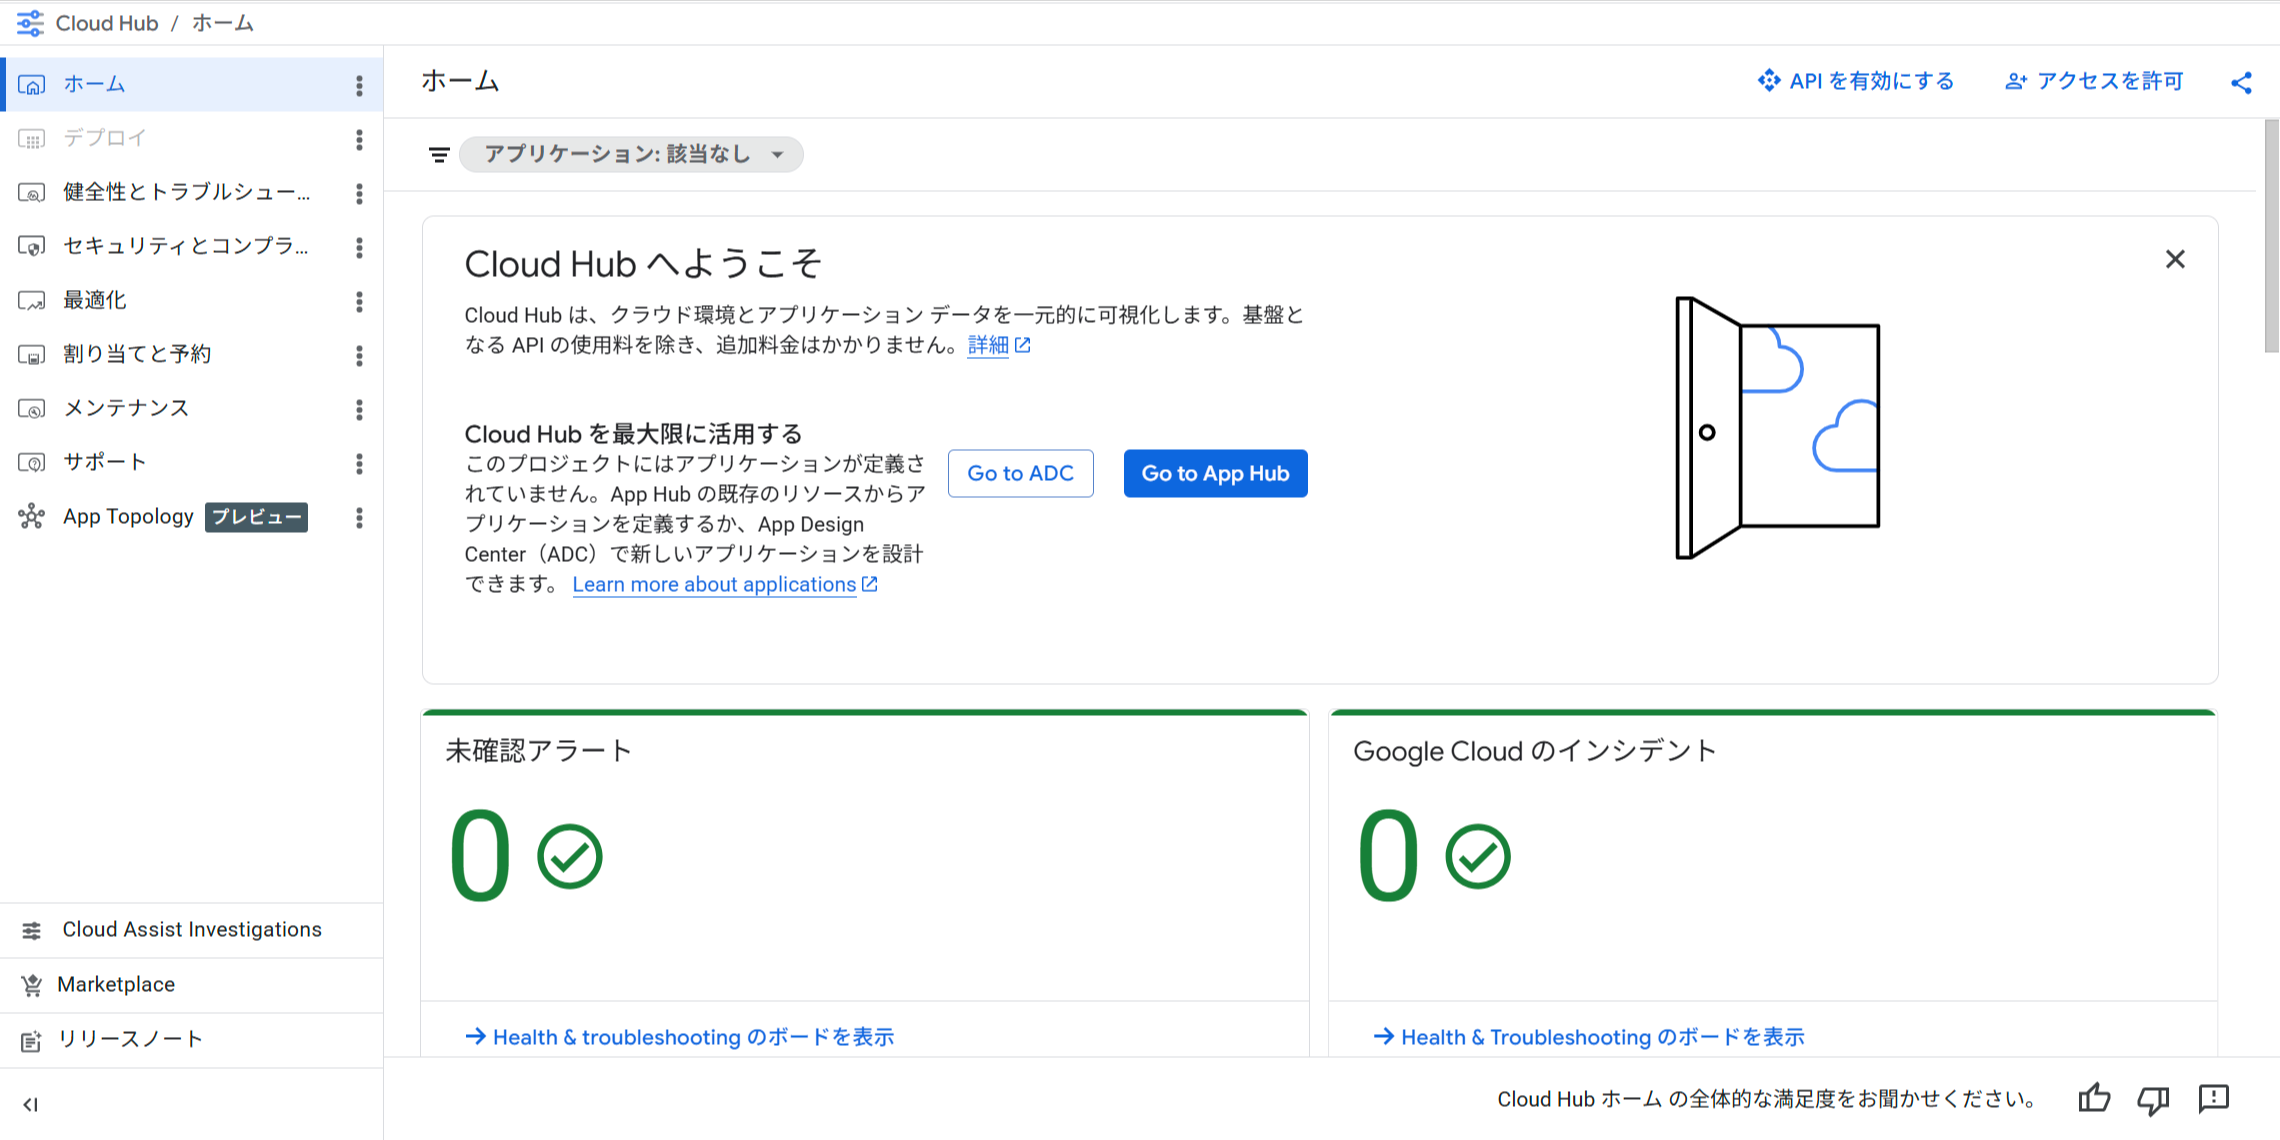Collapse the navigation sidebar
Screen dimensions: 2280x1140
pos(31,1105)
